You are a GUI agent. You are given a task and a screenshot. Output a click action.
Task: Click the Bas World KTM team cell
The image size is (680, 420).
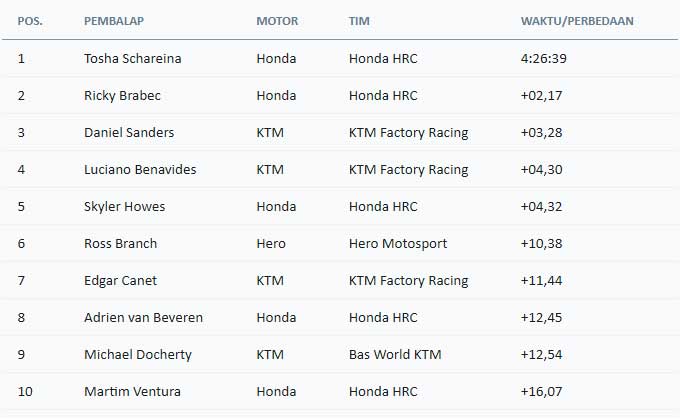point(395,355)
